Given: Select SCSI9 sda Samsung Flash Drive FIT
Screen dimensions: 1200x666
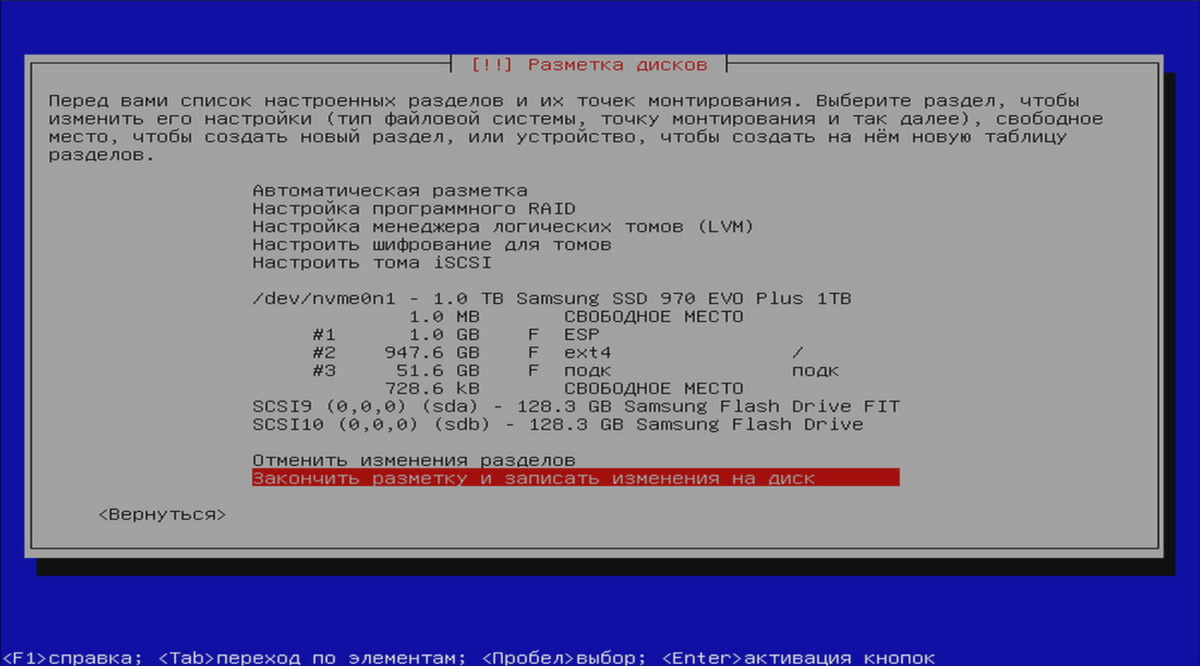Looking at the screenshot, I should click(576, 406).
